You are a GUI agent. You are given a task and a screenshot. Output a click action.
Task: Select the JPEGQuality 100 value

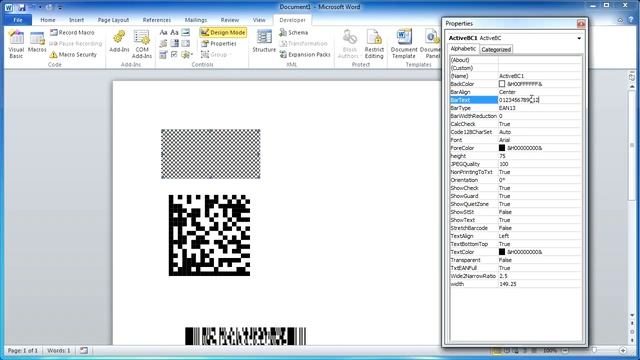pyautogui.click(x=540, y=164)
